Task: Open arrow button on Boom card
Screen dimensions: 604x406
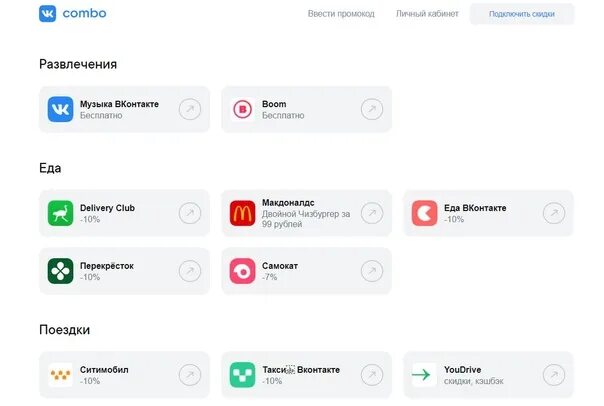Action: point(372,109)
